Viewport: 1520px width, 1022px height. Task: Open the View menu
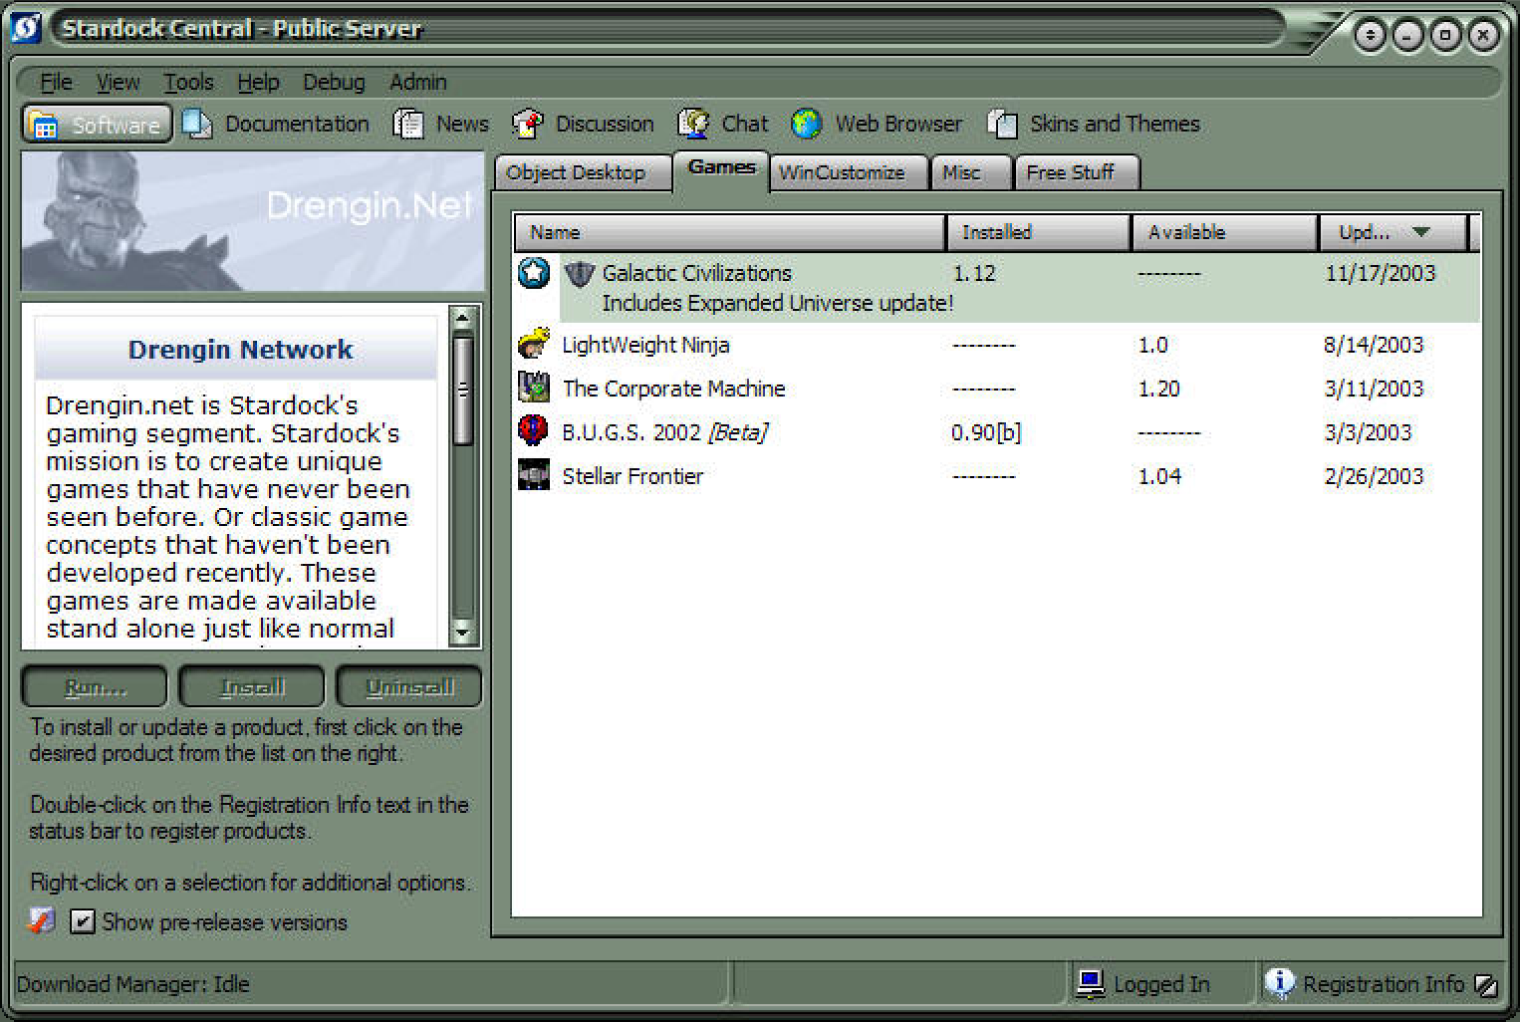point(118,82)
